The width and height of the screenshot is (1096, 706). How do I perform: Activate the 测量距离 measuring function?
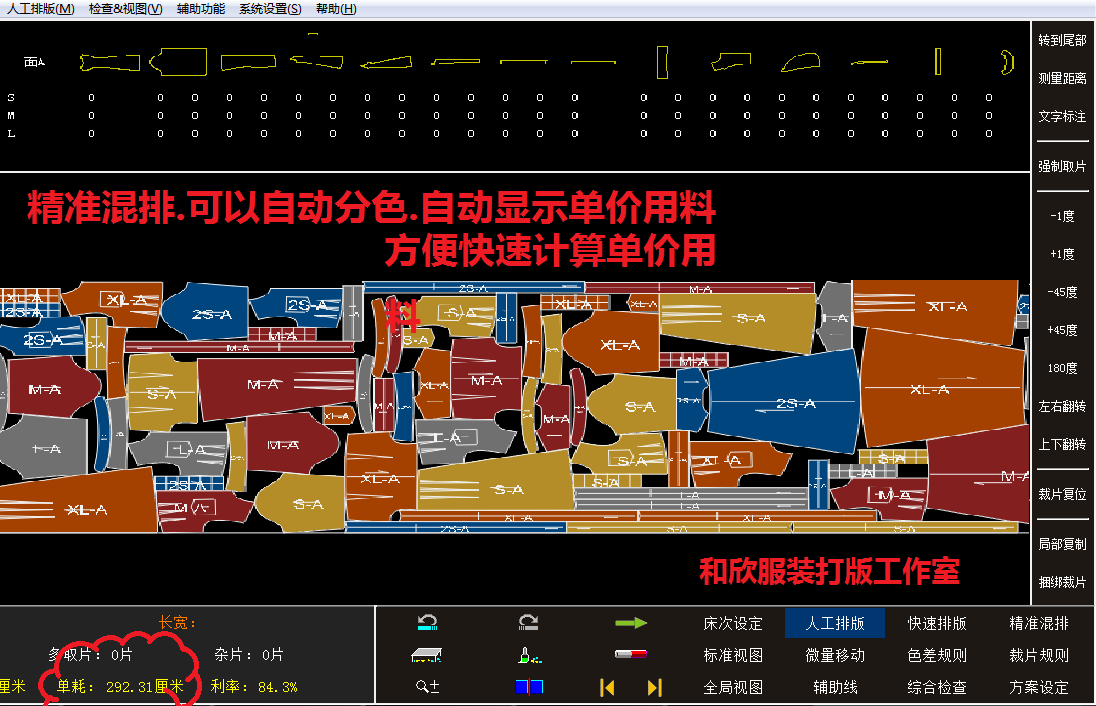pos(1062,79)
